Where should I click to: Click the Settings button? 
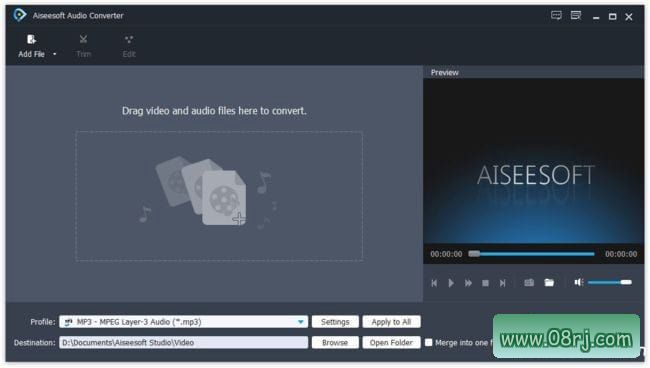335,322
